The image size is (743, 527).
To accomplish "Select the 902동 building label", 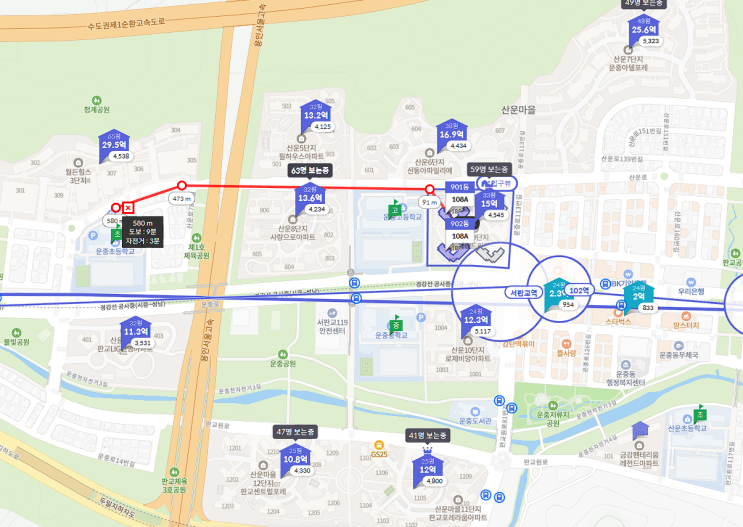I will (x=460, y=224).
